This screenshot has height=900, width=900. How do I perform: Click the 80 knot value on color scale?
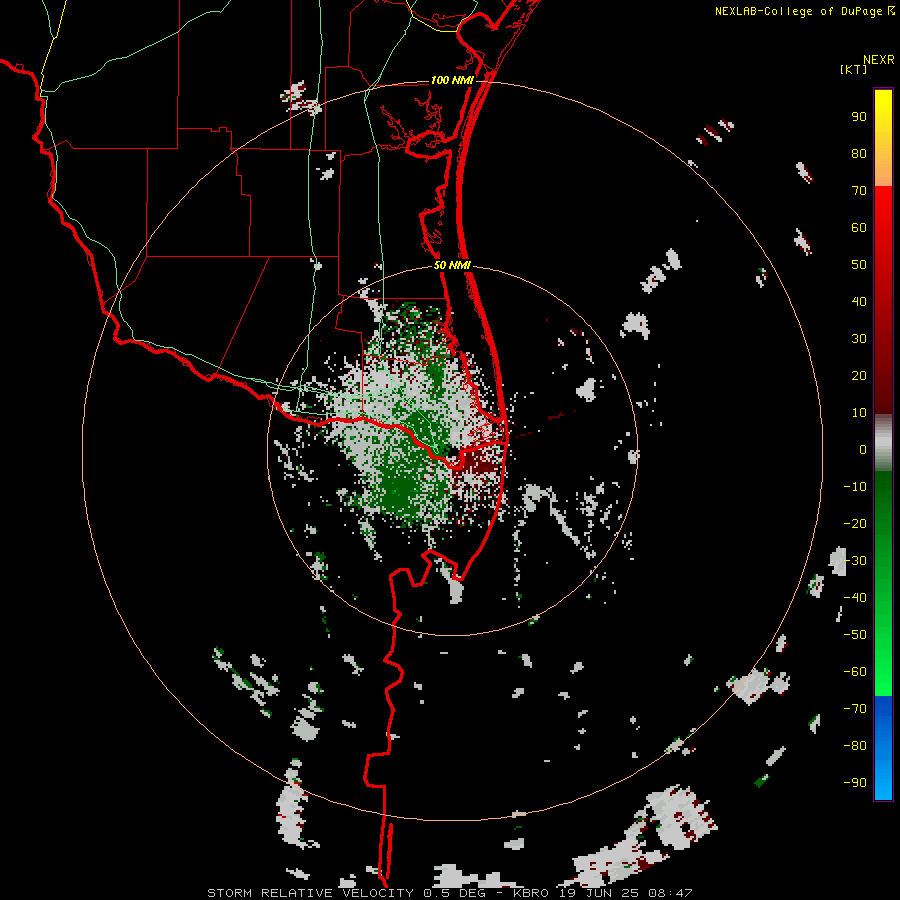tap(859, 154)
